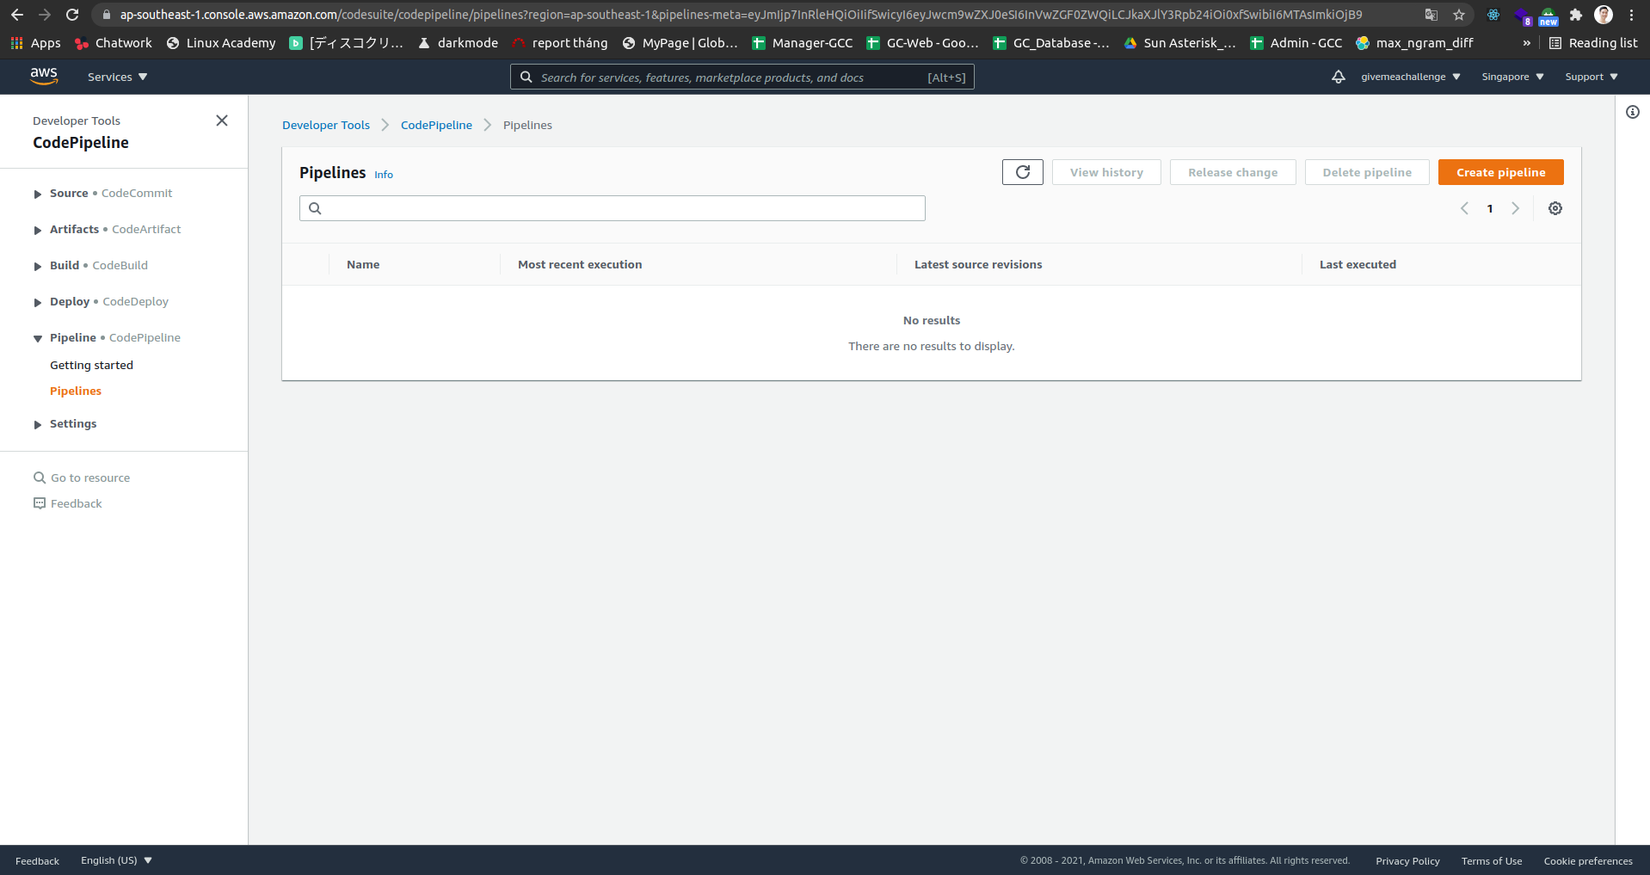
Task: Refresh the pipelines list
Action: (1022, 172)
